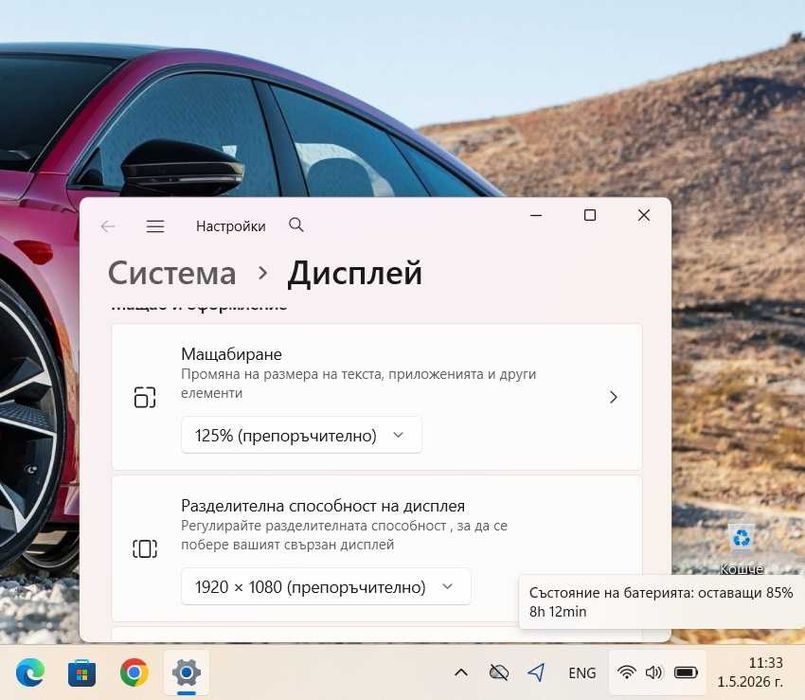
Task: Maximize the Настройки window
Action: [x=590, y=215]
